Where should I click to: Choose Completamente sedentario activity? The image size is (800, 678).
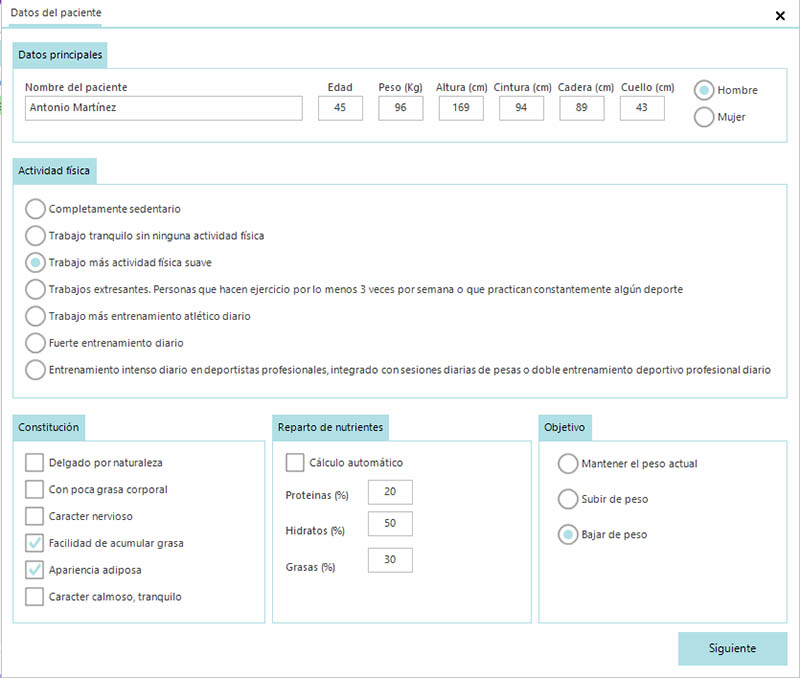tap(35, 209)
